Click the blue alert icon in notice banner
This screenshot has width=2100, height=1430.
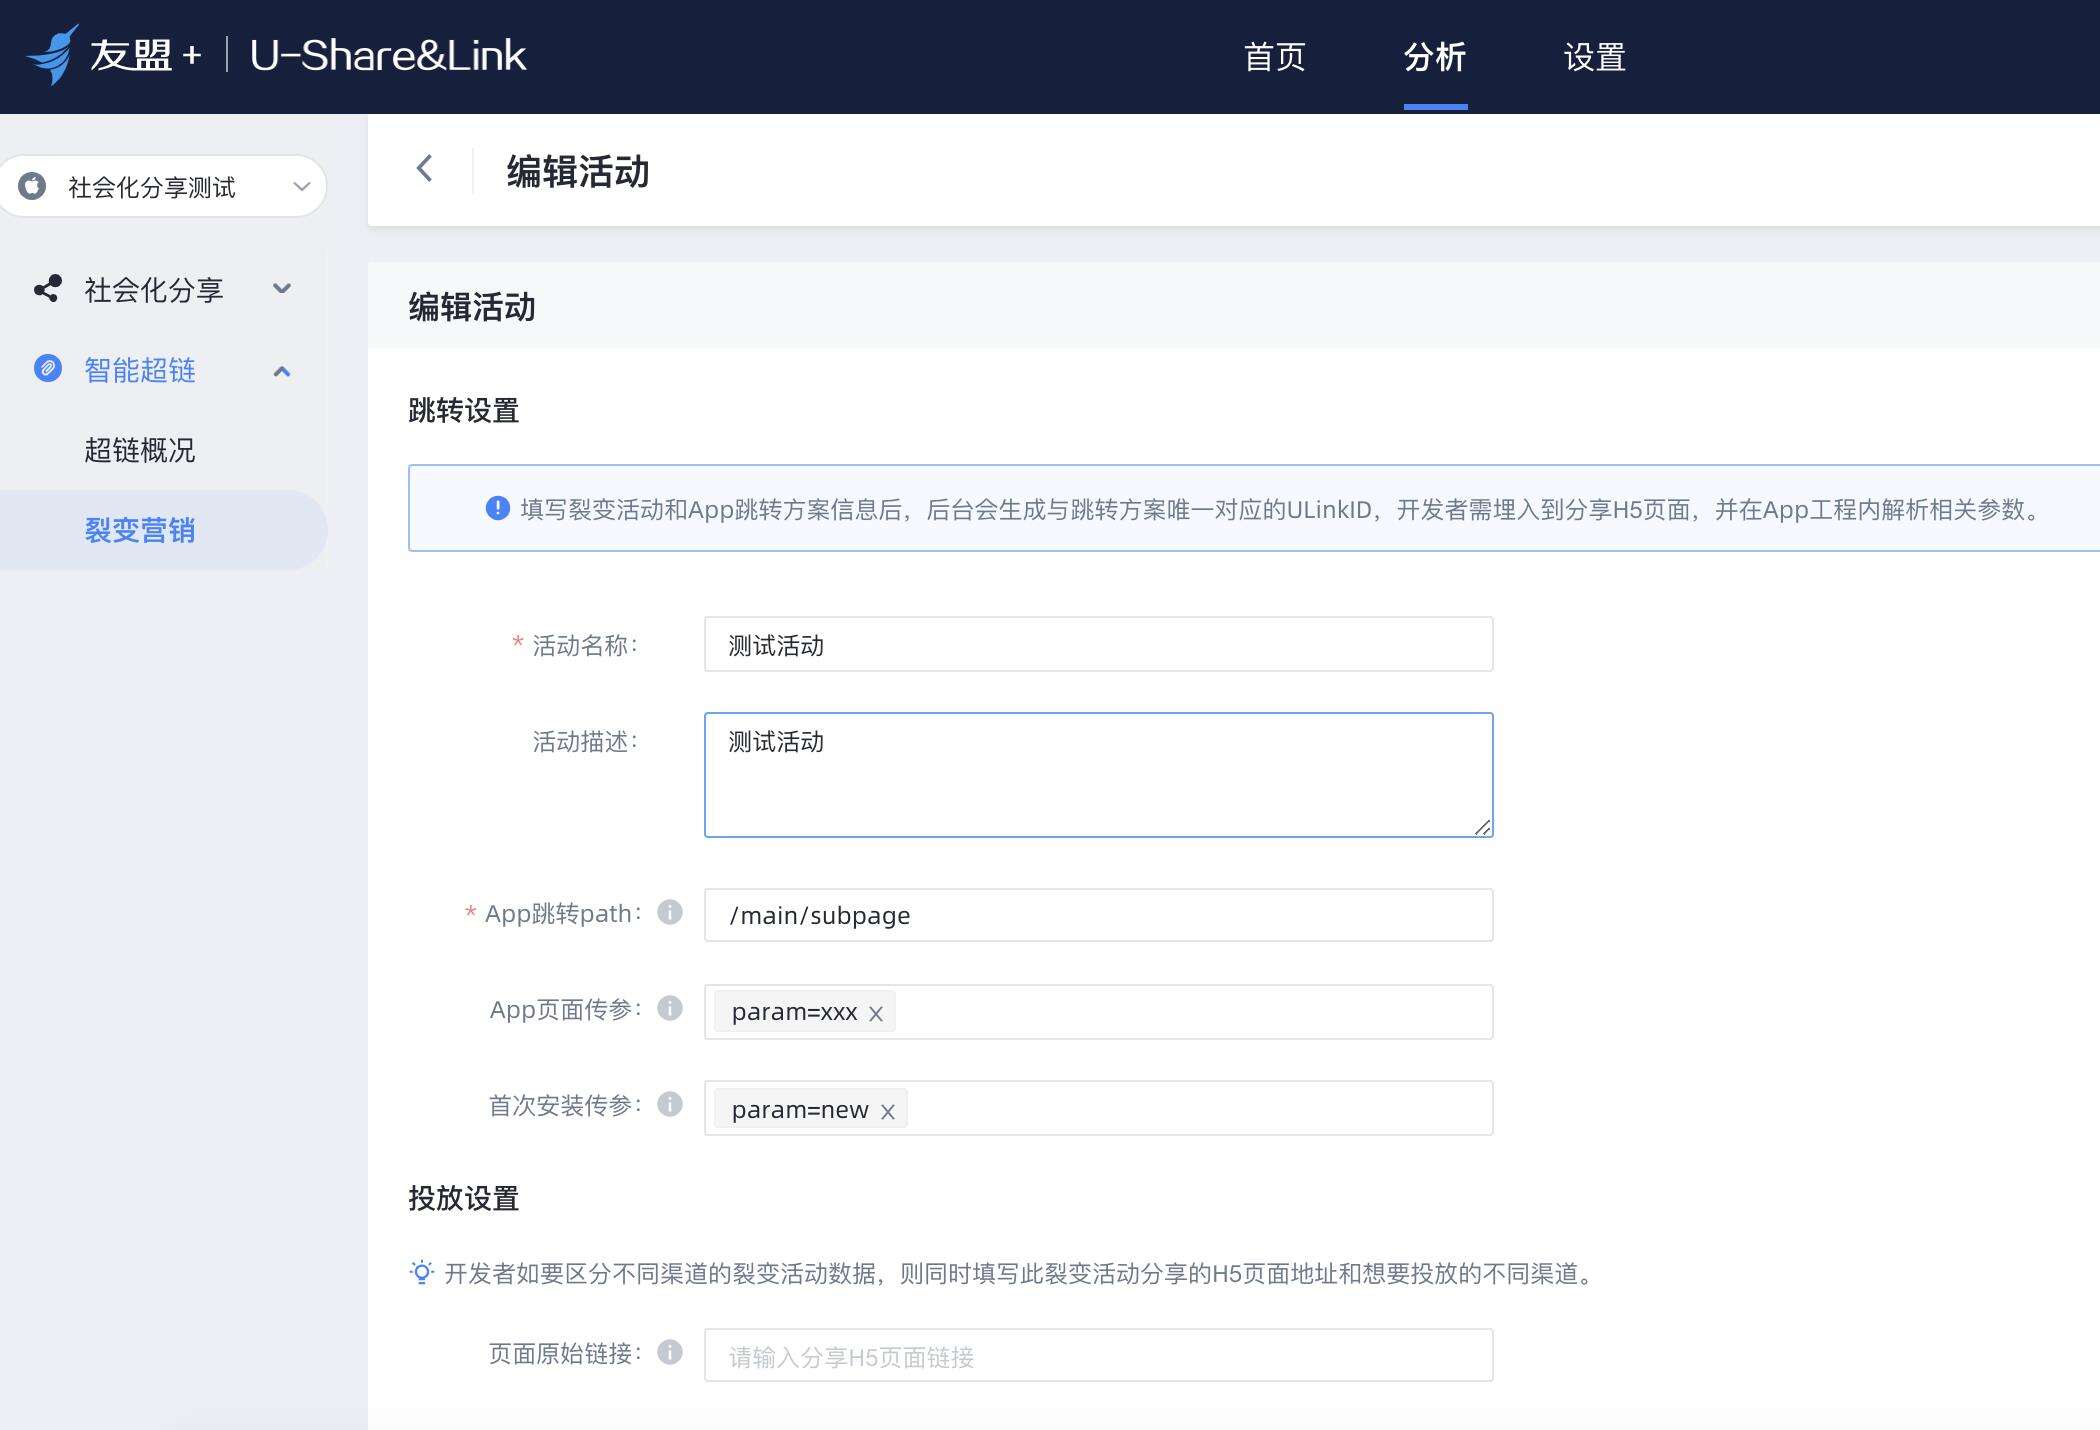[497, 508]
